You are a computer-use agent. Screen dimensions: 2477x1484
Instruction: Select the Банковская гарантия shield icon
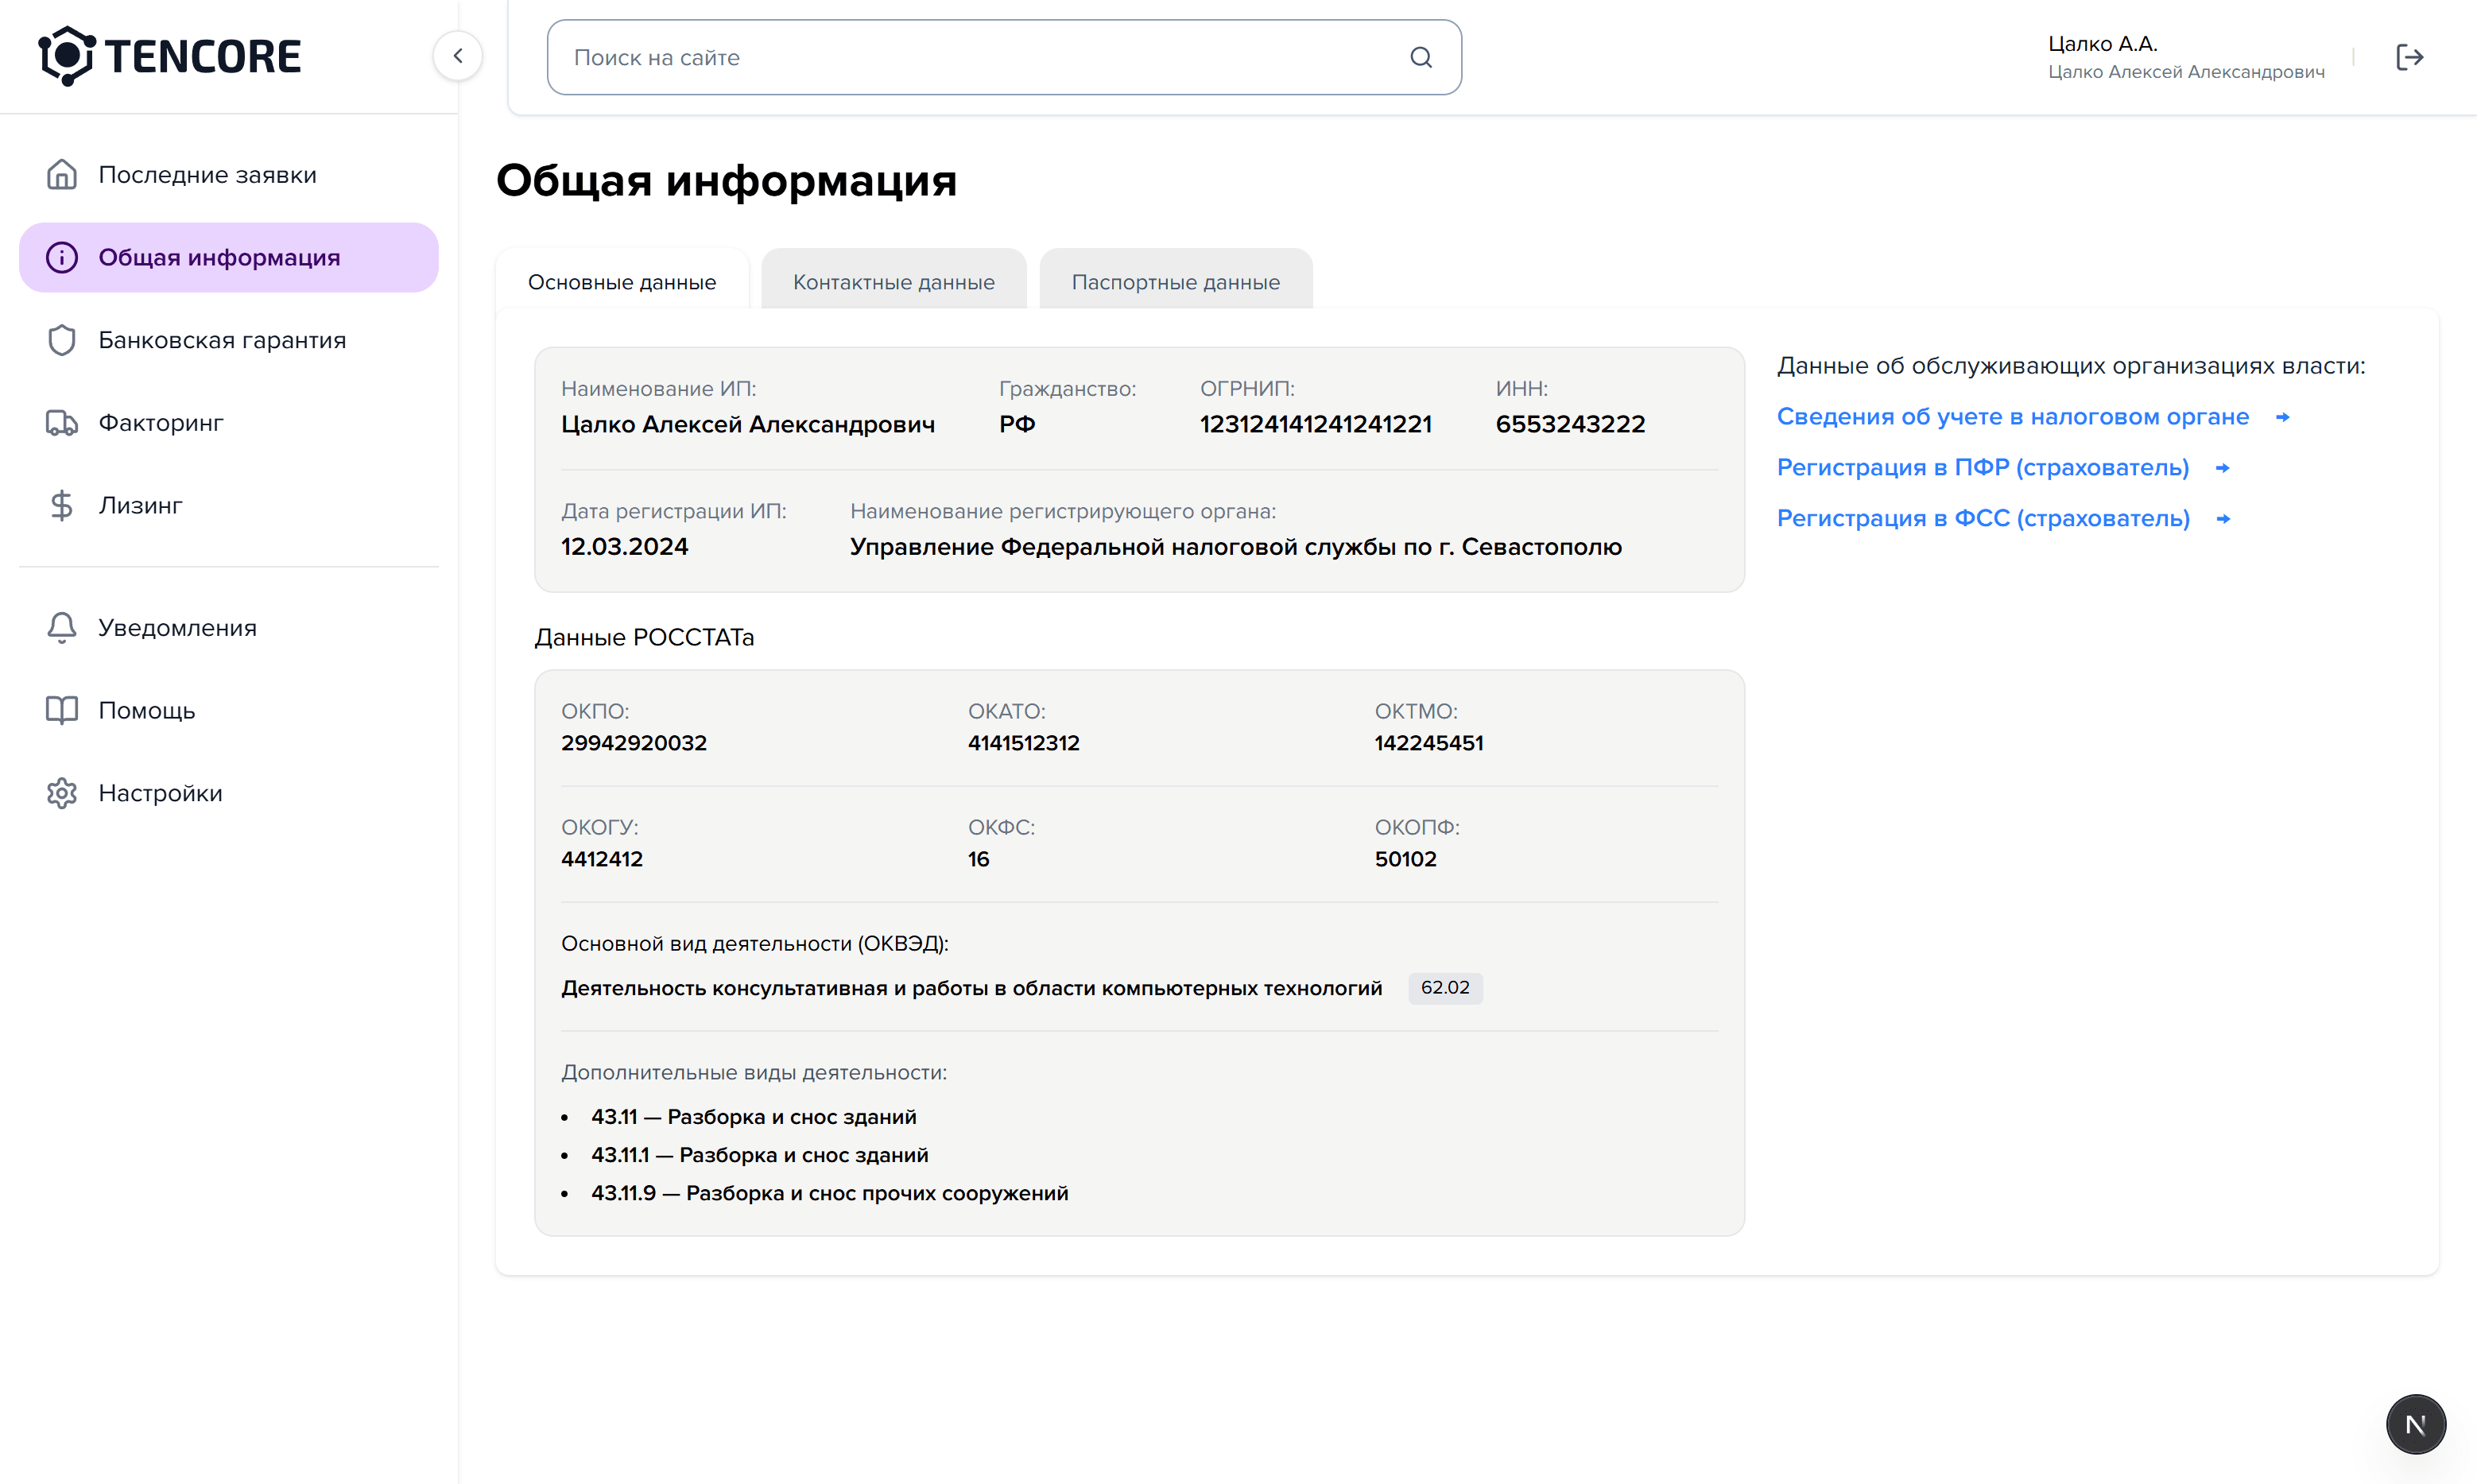61,339
